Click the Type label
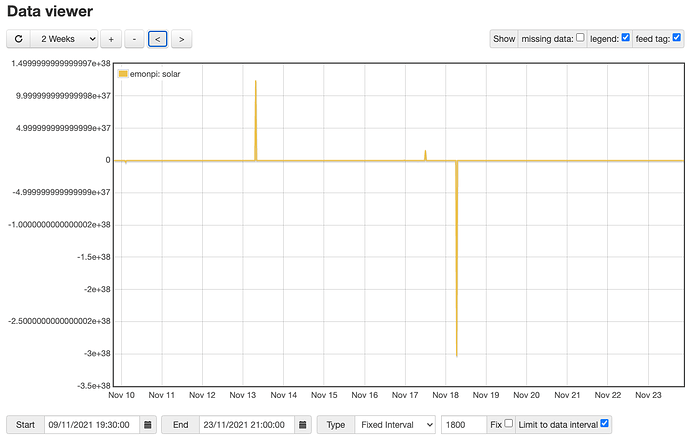The width and height of the screenshot is (690, 439). pos(335,425)
